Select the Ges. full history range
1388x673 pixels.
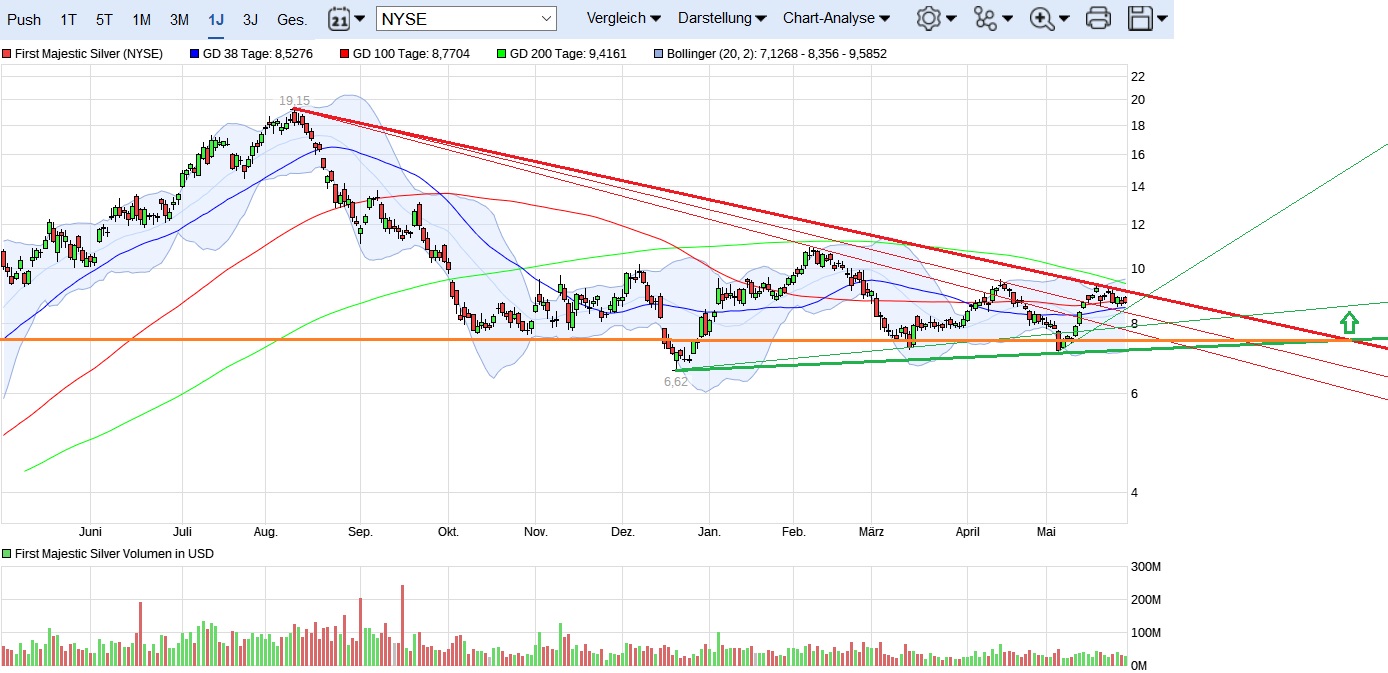292,19
